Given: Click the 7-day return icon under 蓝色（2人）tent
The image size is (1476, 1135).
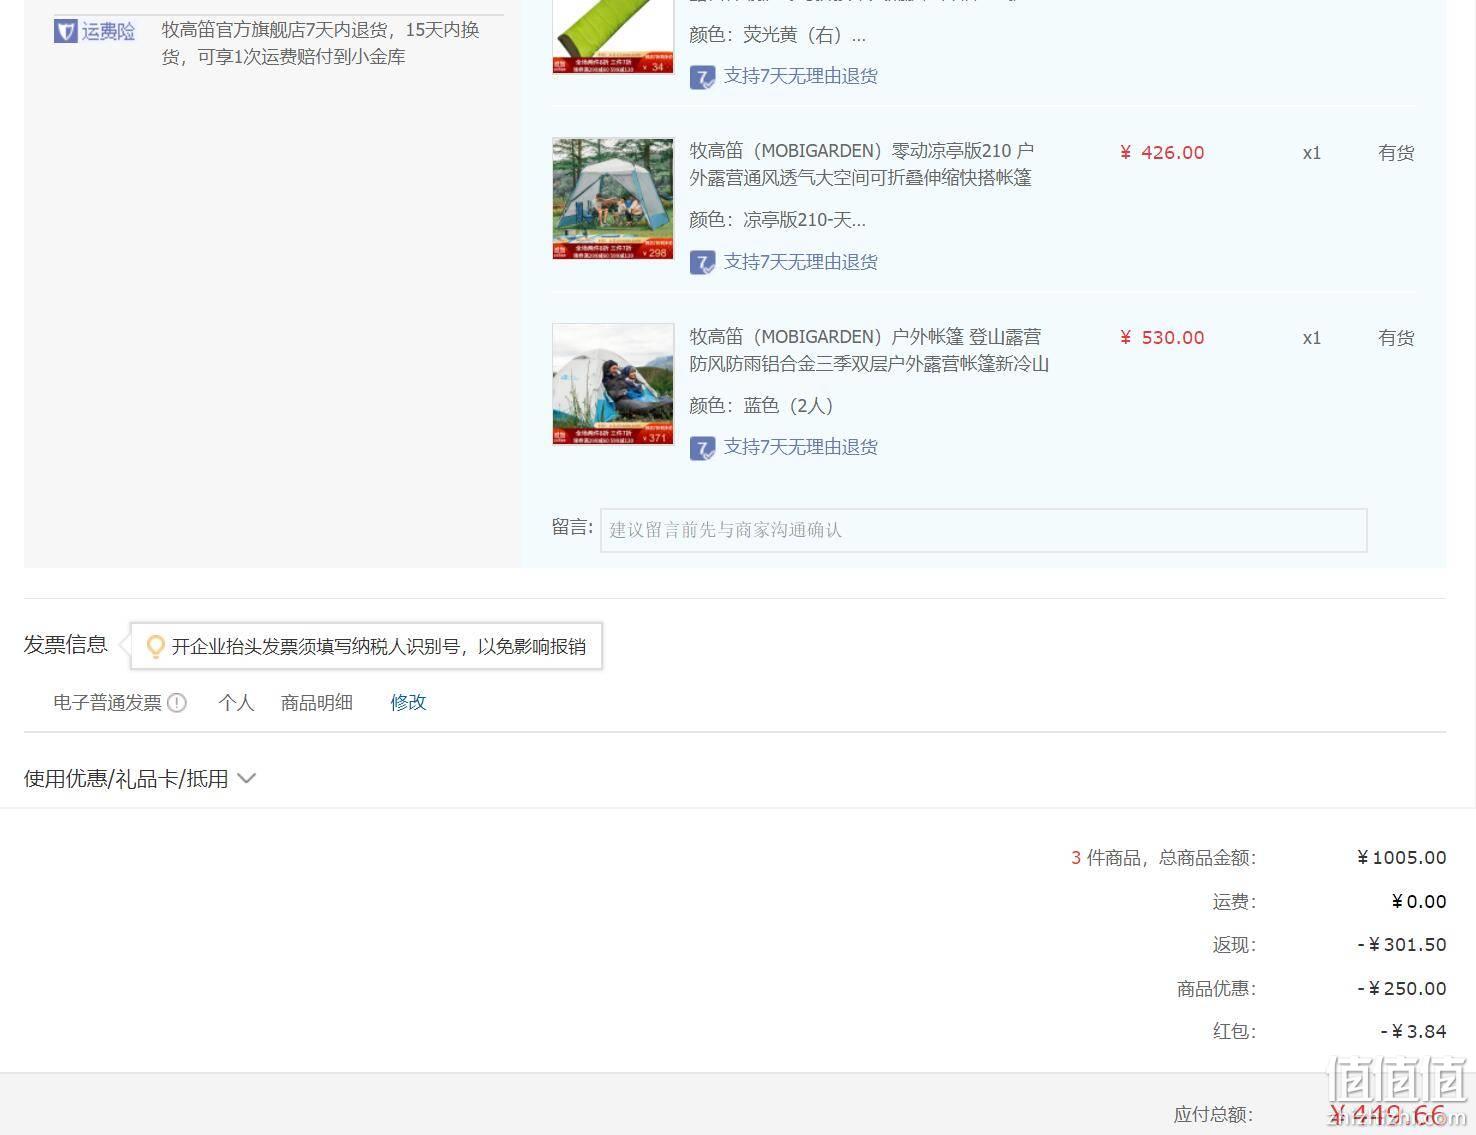Looking at the screenshot, I should [702, 448].
